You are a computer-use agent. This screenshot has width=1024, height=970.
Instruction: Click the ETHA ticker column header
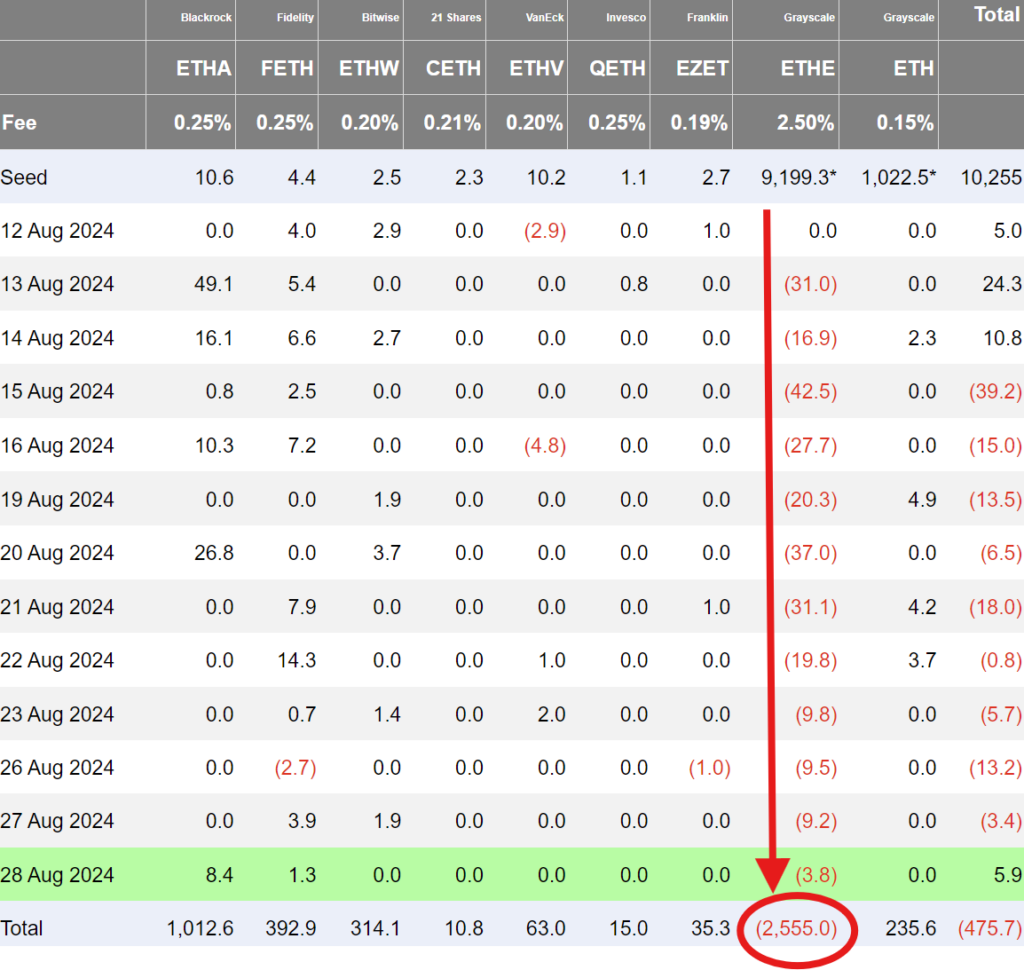click(204, 69)
